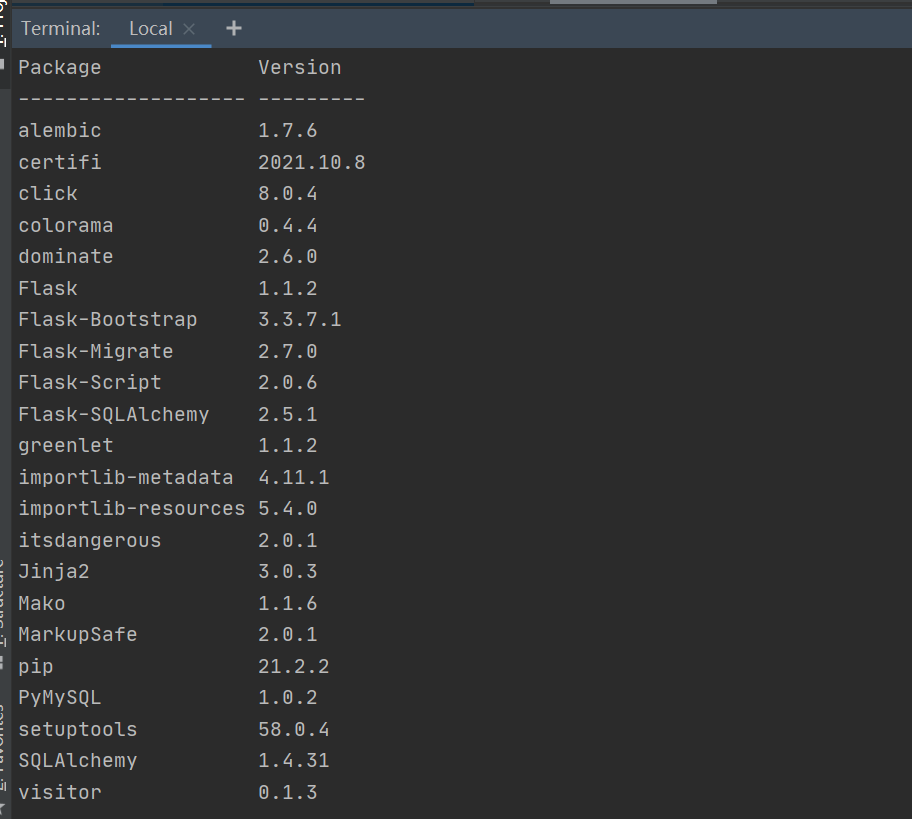Screen dimensions: 912x819
Task: Click the Flask-Migrate package name
Action: tap(96, 351)
